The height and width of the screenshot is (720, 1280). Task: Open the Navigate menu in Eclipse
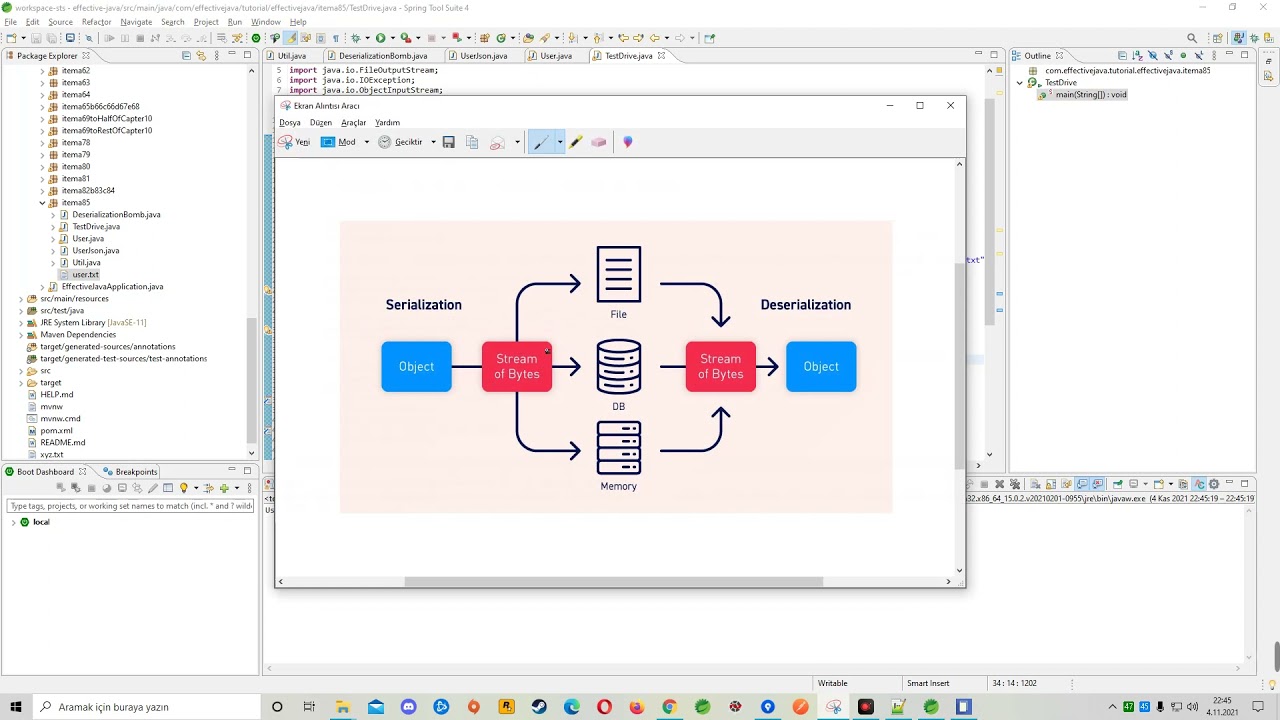(x=136, y=22)
